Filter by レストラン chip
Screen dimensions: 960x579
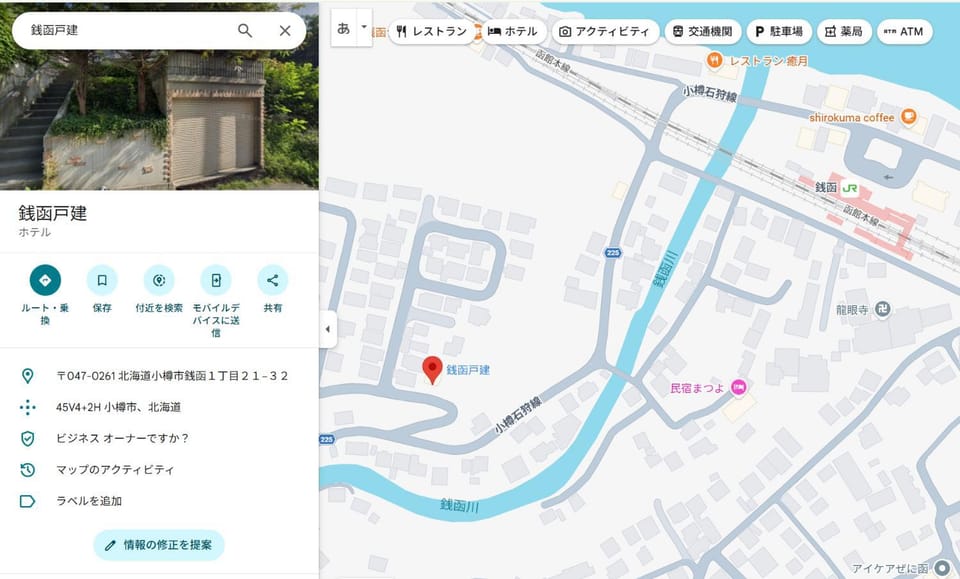432,31
